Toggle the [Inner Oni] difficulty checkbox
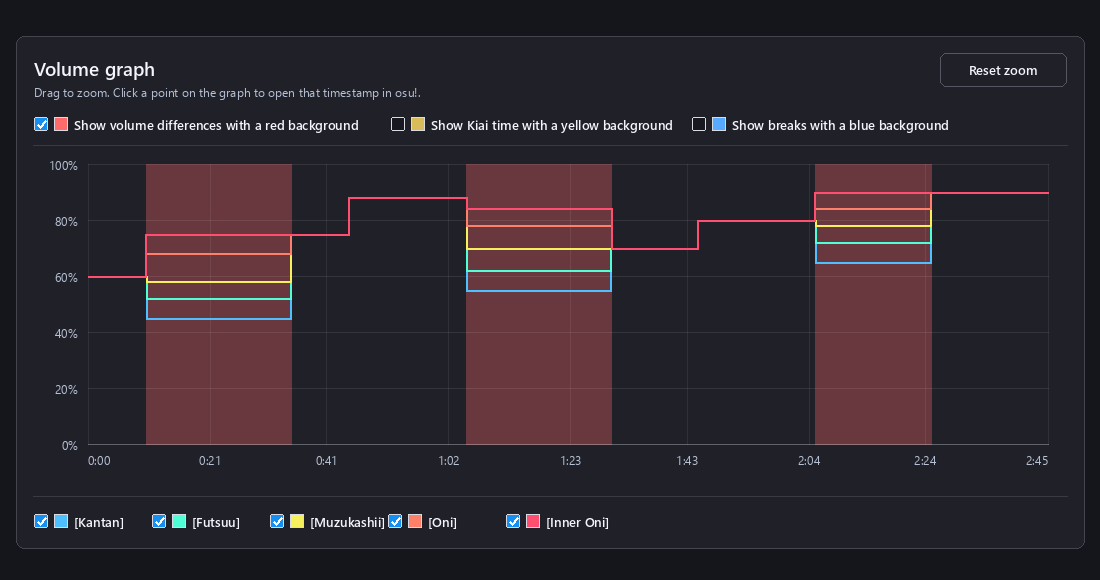 [513, 521]
